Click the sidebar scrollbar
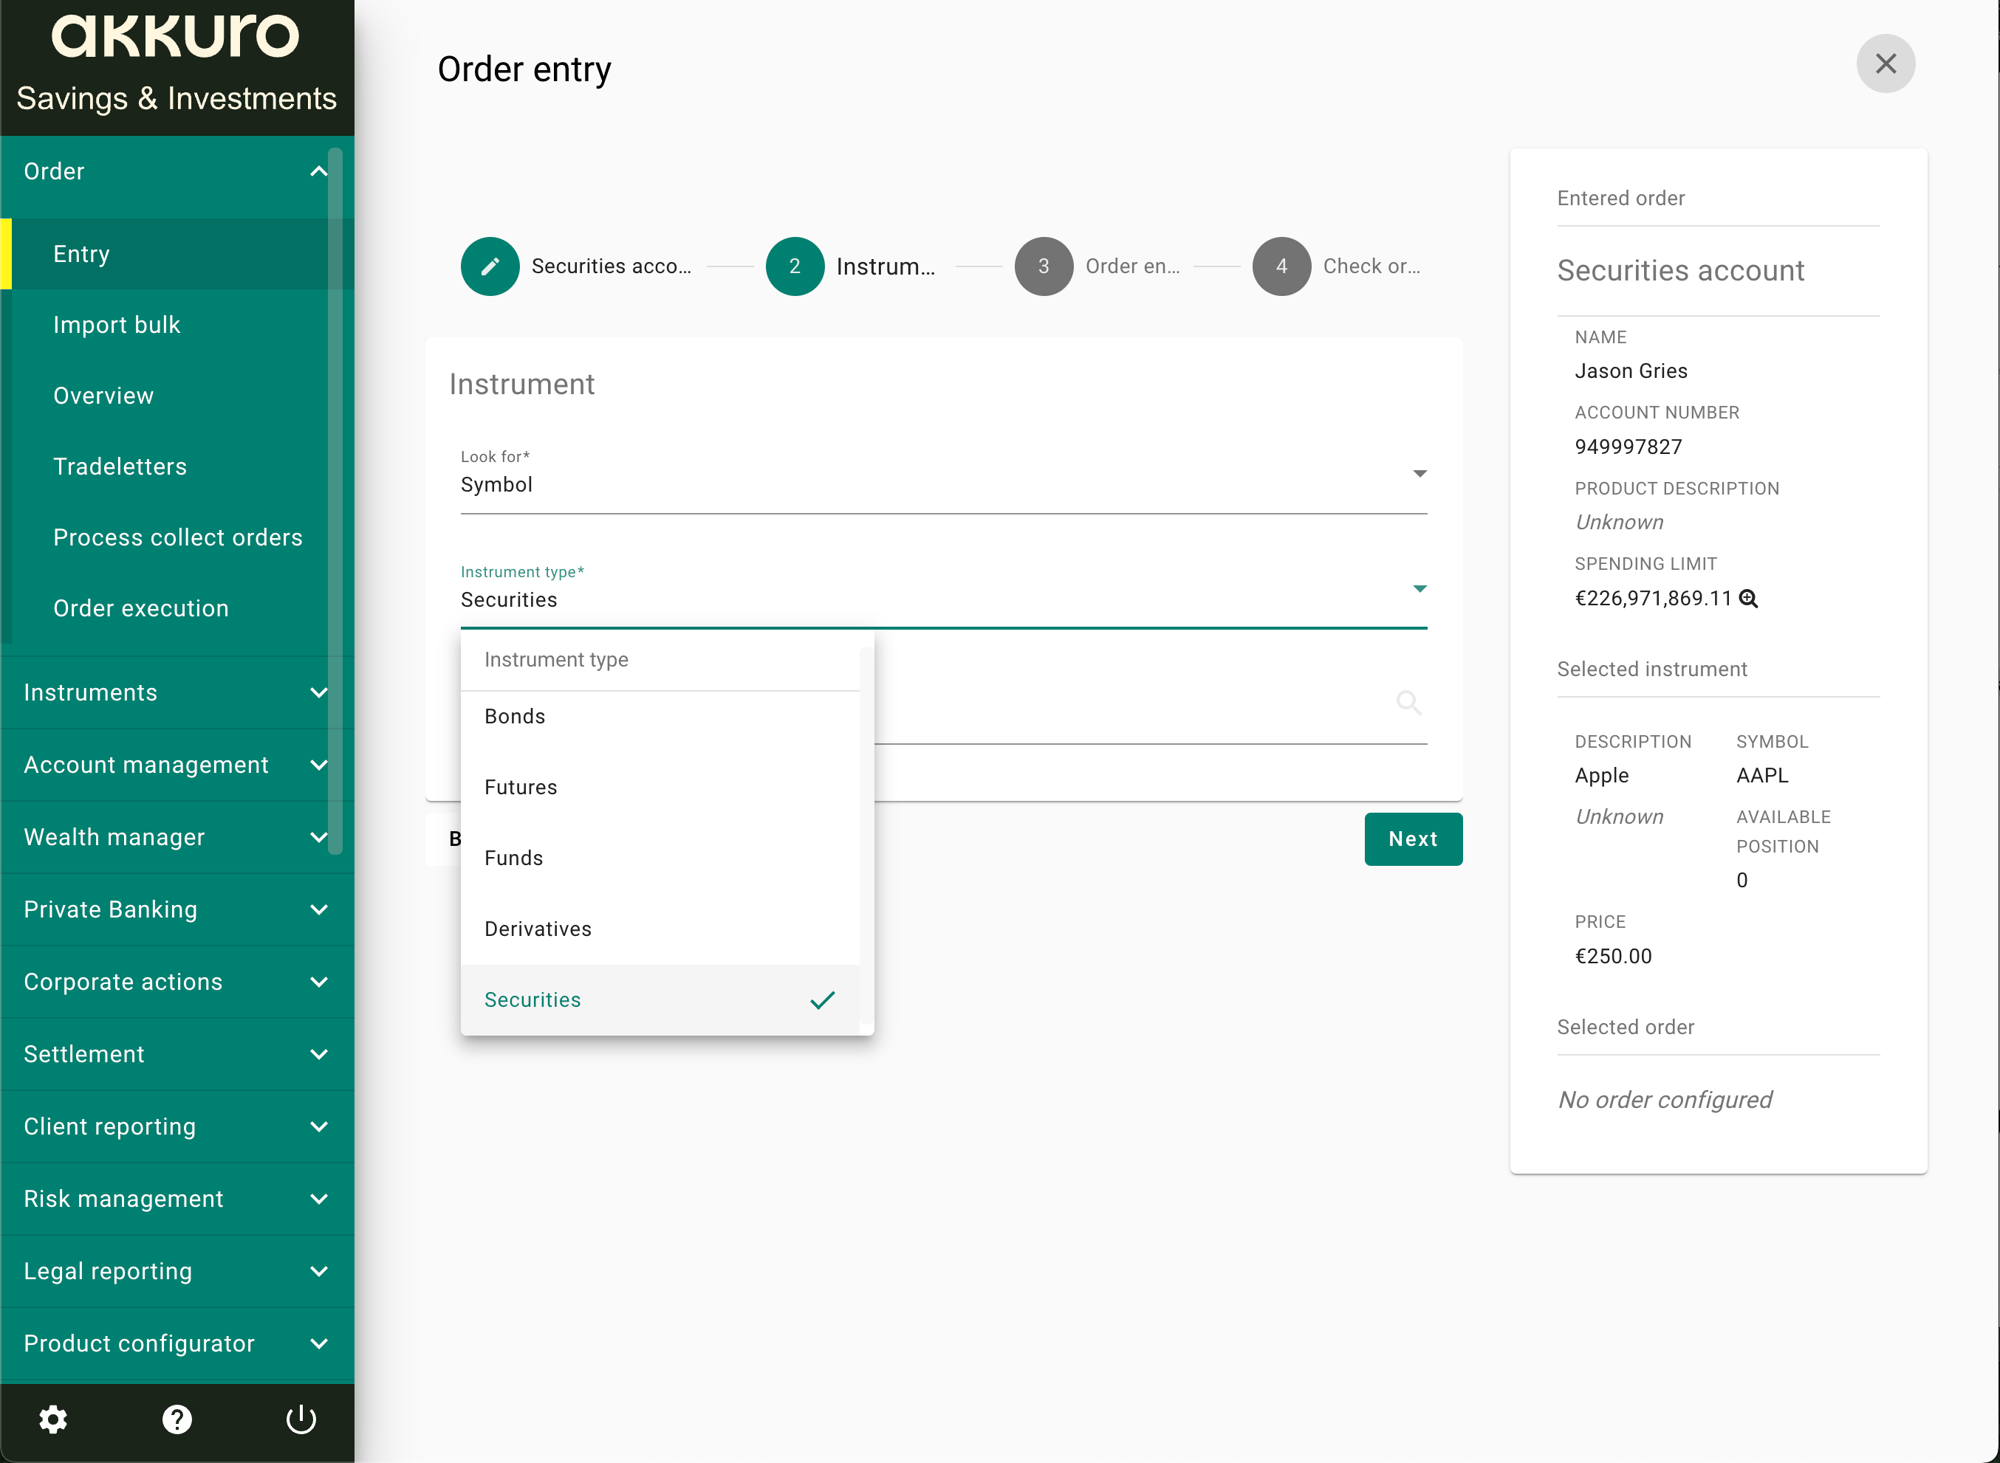Viewport: 2000px width, 1463px height. [336, 501]
